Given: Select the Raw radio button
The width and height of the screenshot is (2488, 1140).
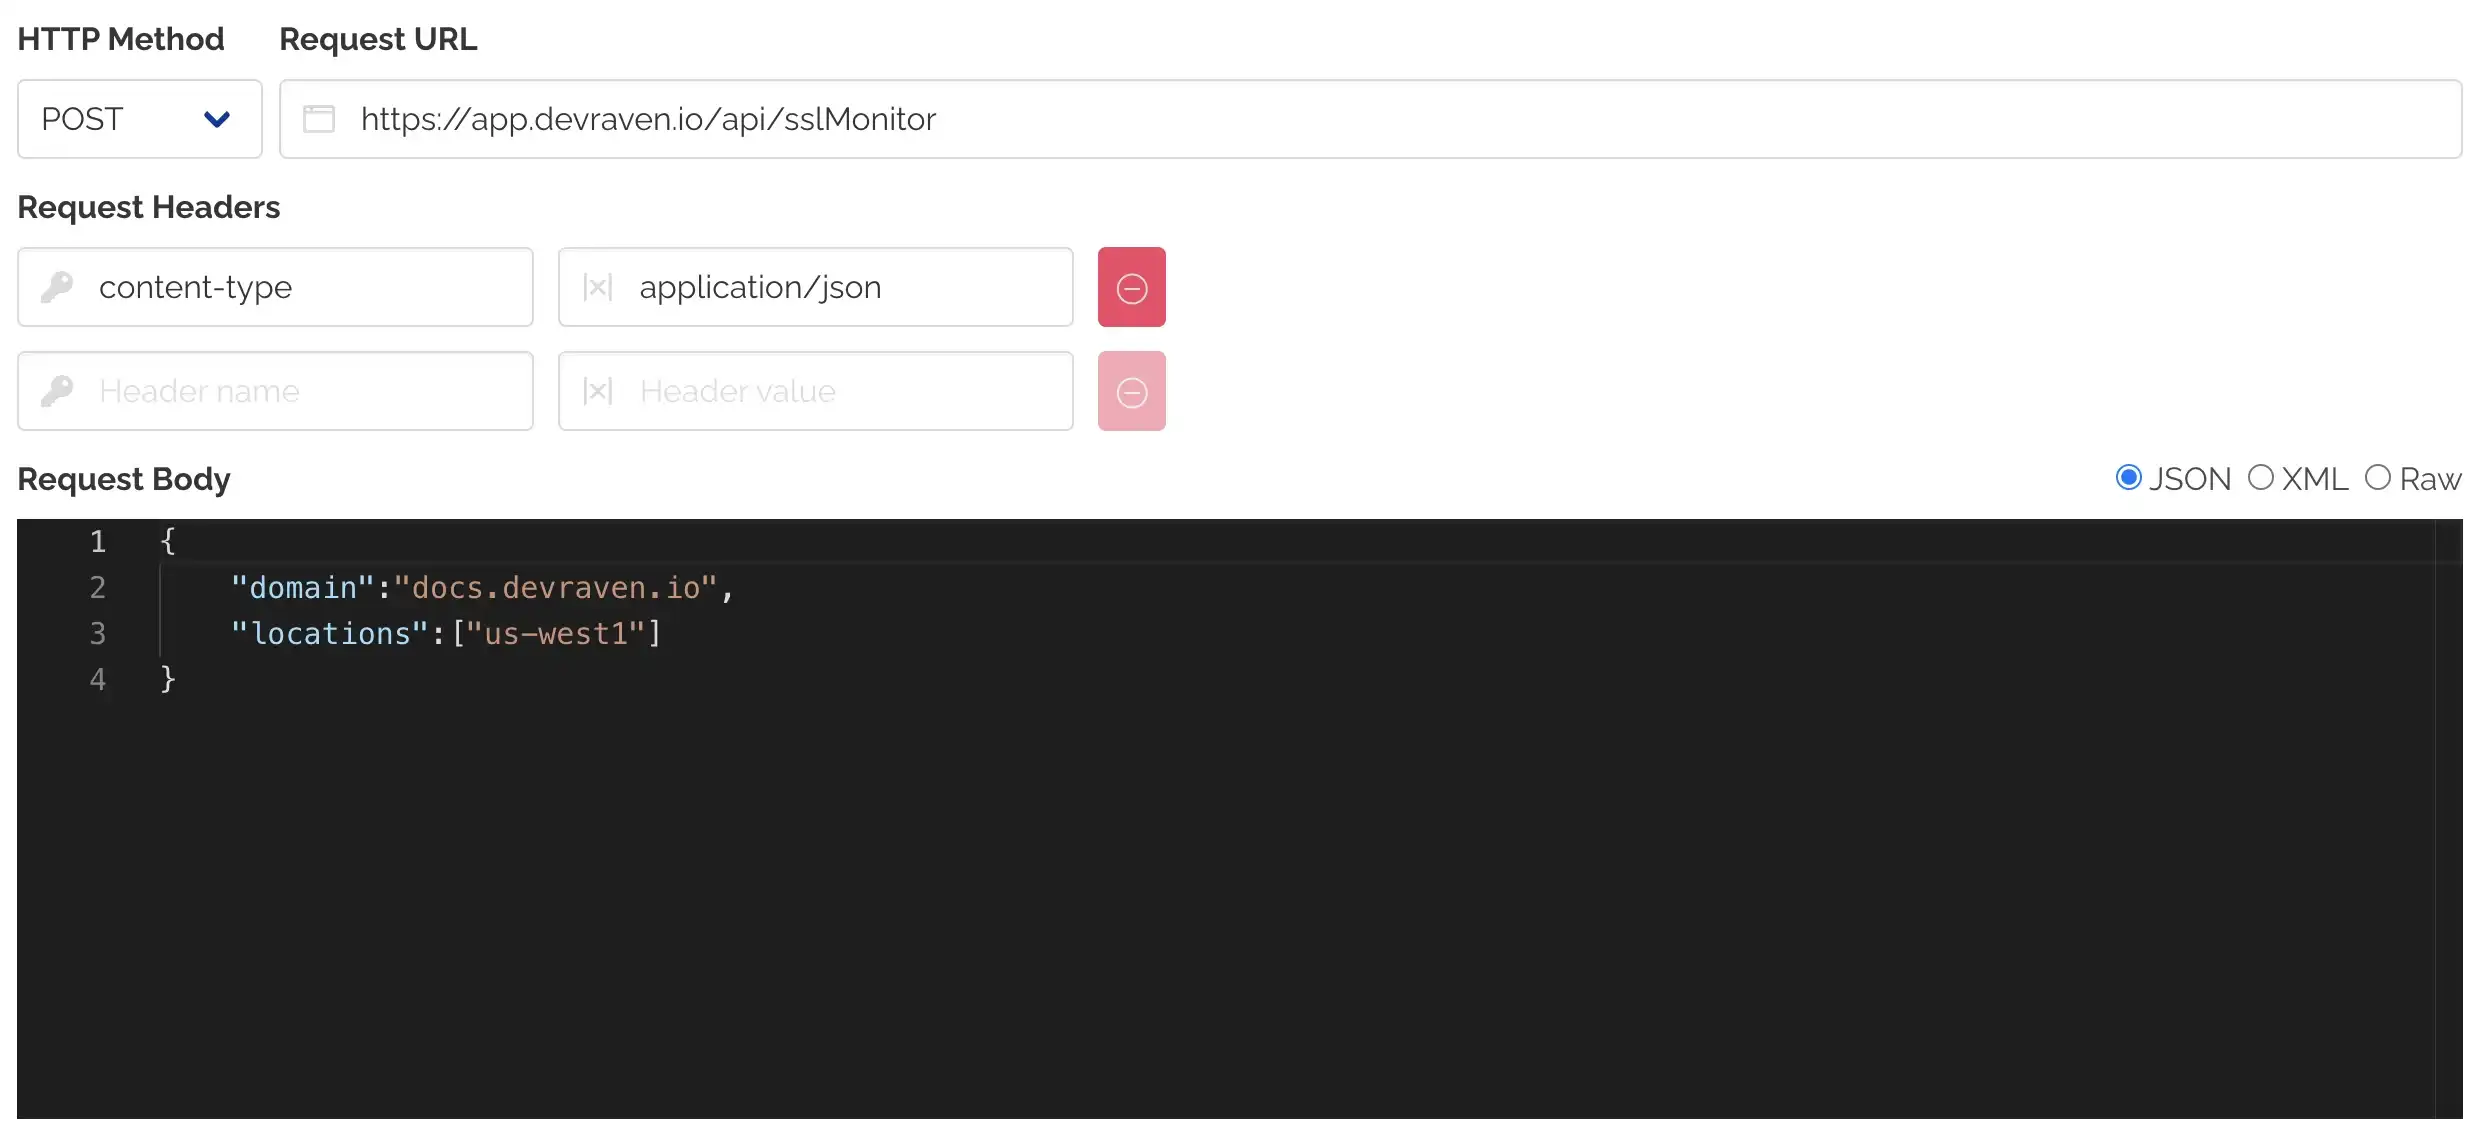Looking at the screenshot, I should 2379,478.
